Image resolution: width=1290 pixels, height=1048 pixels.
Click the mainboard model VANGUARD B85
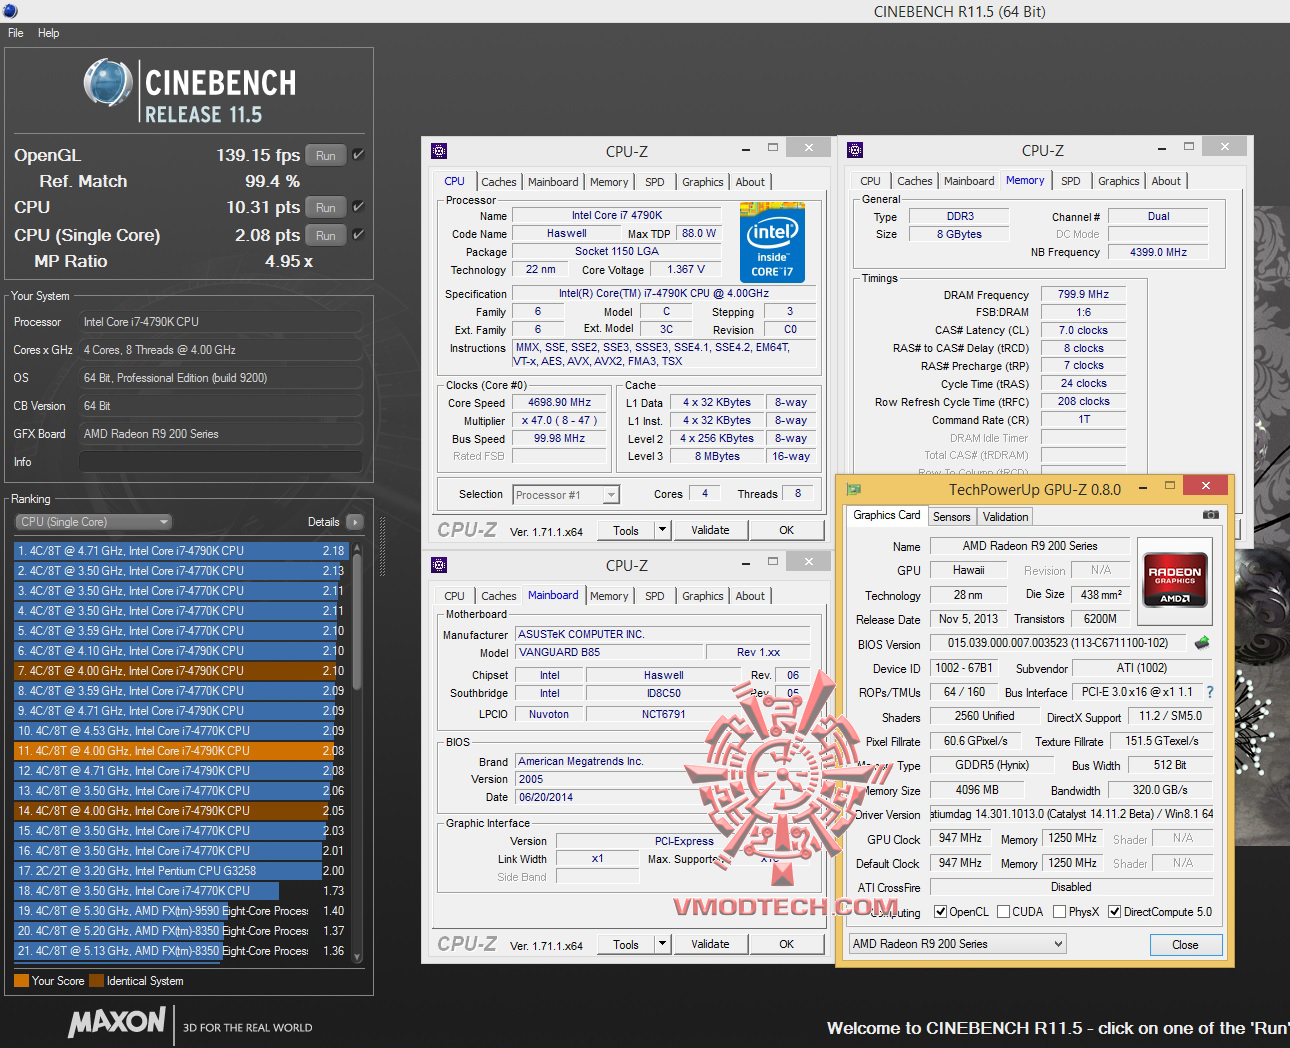click(609, 652)
